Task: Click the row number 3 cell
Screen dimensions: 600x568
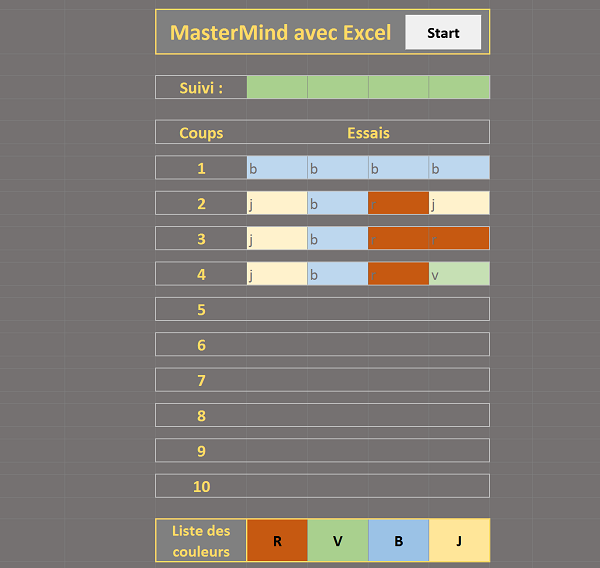Action: pos(201,238)
